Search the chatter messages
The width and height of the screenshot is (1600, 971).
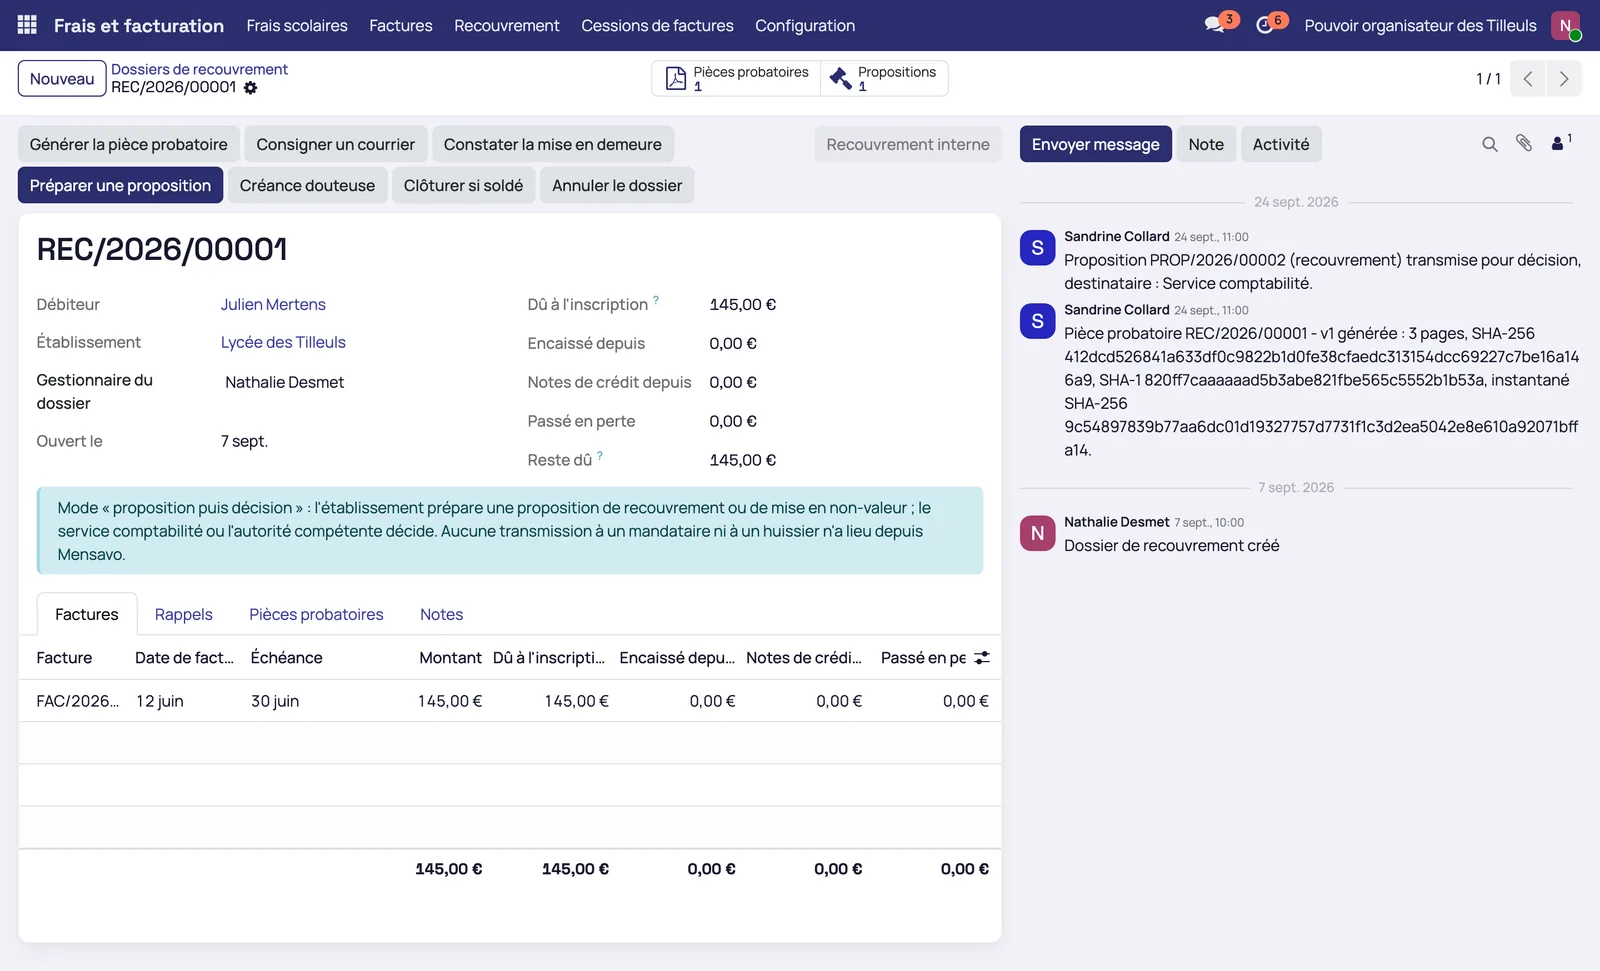click(1490, 144)
